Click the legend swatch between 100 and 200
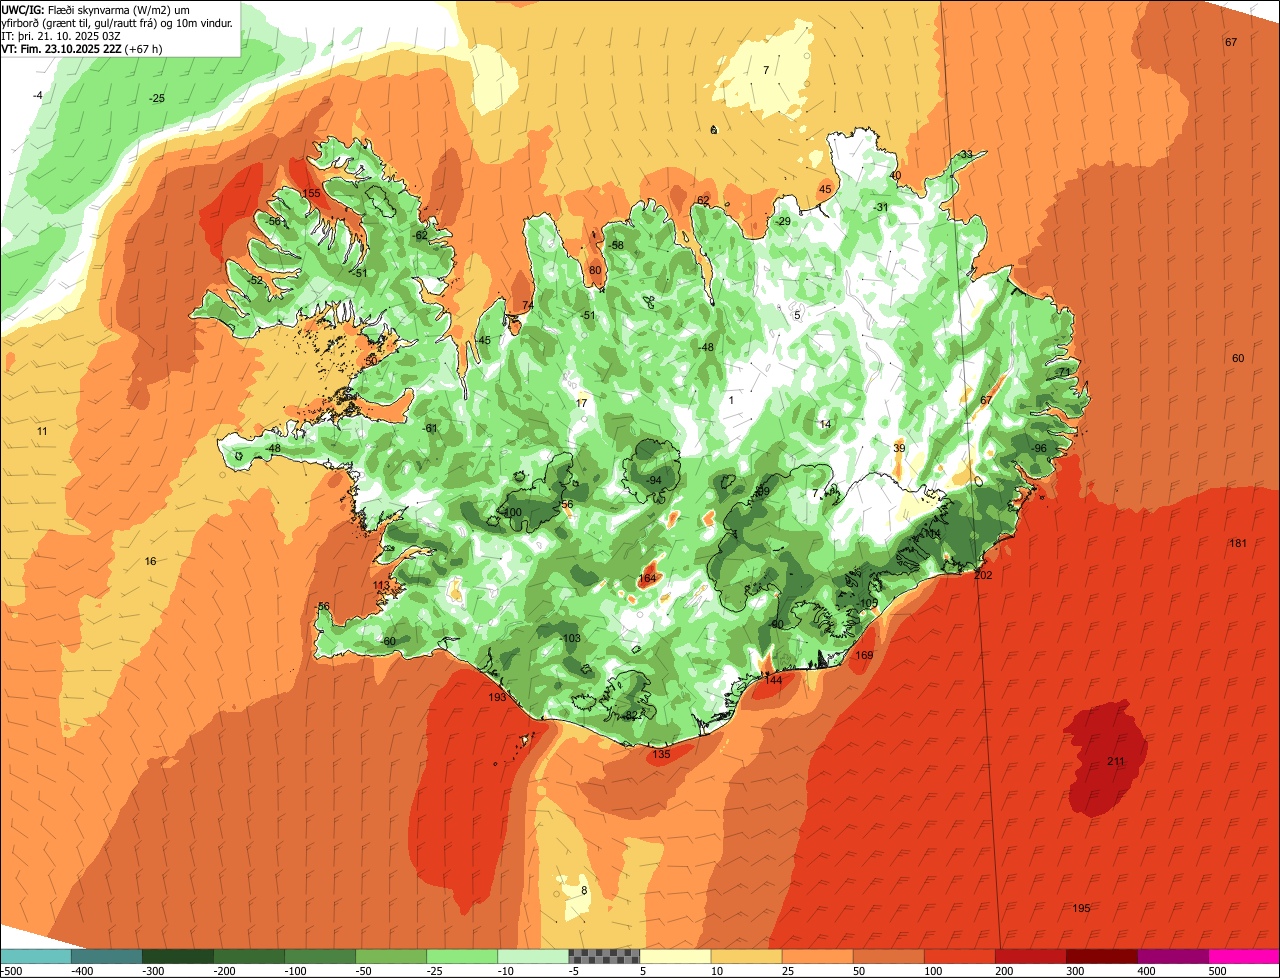The height and width of the screenshot is (978, 1280). tap(959, 956)
